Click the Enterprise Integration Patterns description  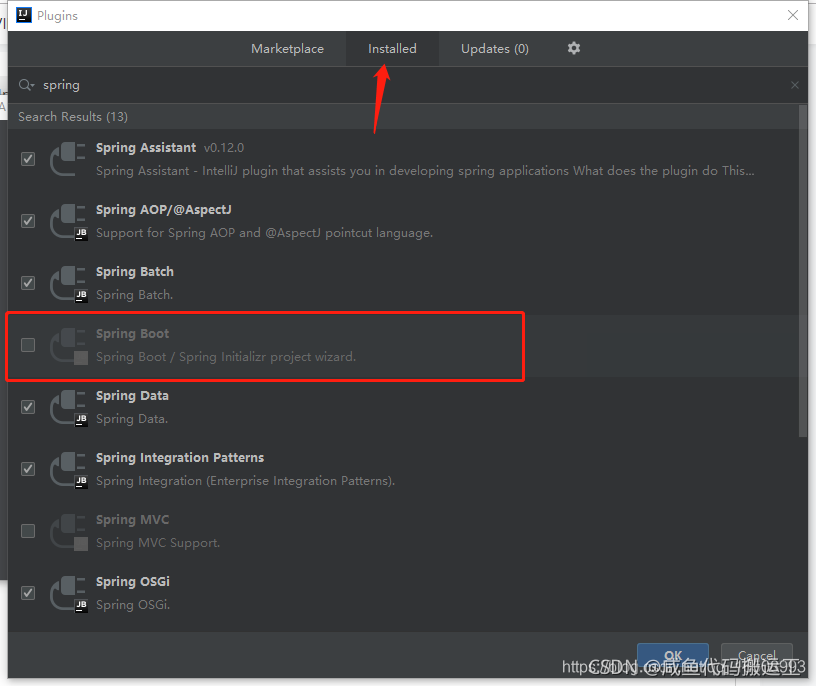click(x=245, y=481)
